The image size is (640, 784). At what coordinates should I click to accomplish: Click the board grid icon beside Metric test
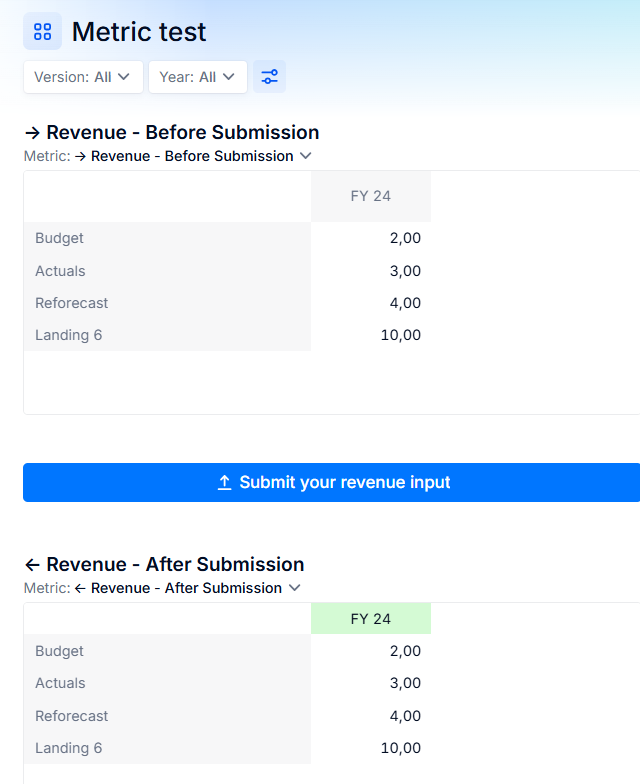(x=42, y=32)
